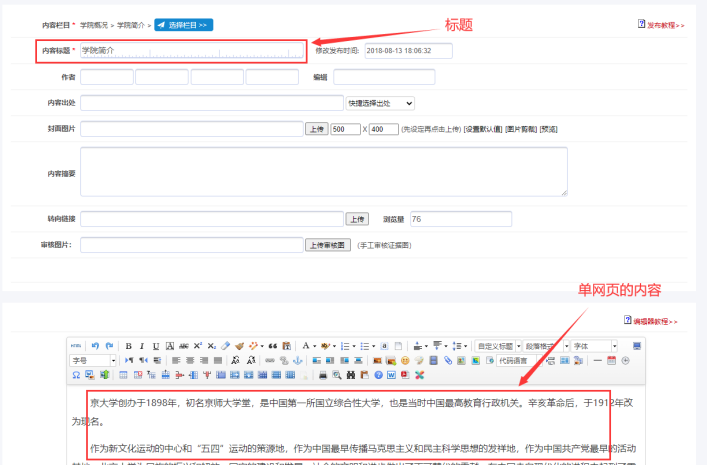Click the Italic formatting icon
The height and width of the screenshot is (466, 707).
(x=141, y=346)
